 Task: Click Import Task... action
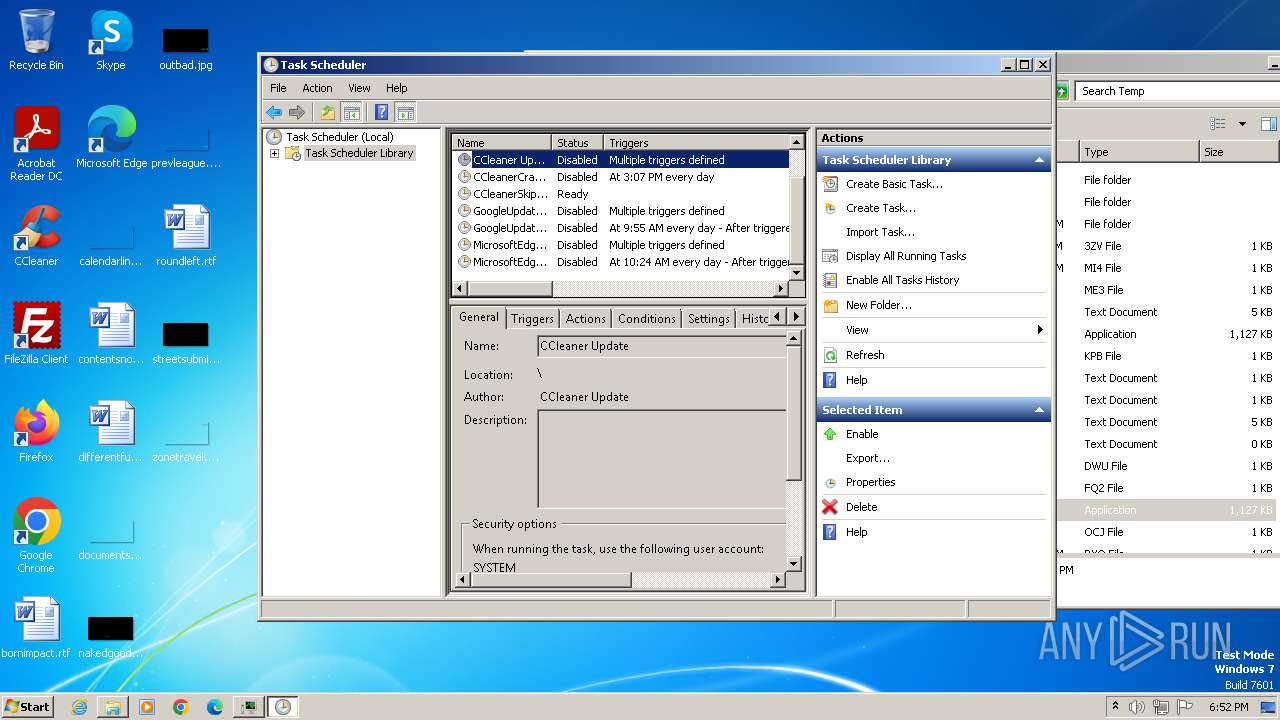[x=880, y=232]
